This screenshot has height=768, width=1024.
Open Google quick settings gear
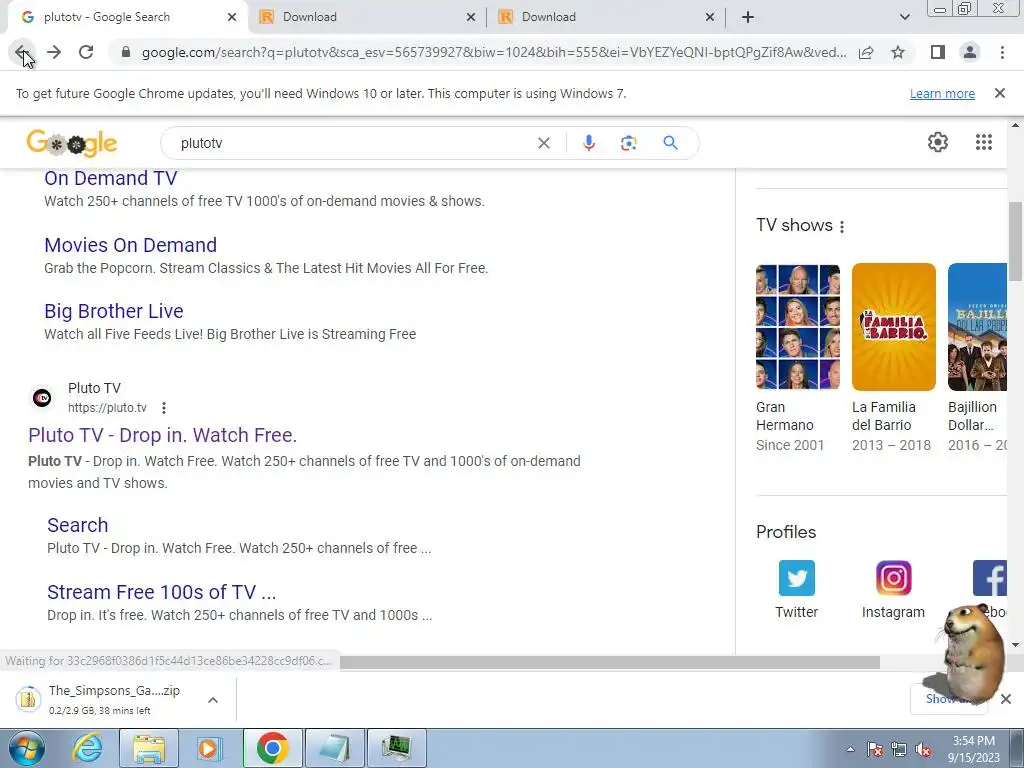click(x=938, y=142)
